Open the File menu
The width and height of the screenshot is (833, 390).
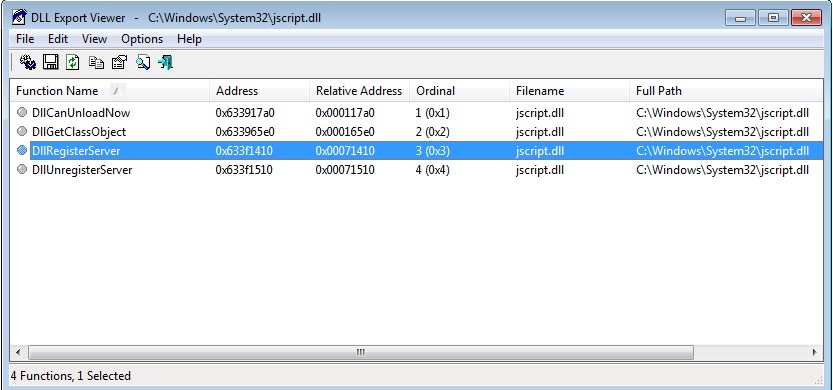[25, 39]
